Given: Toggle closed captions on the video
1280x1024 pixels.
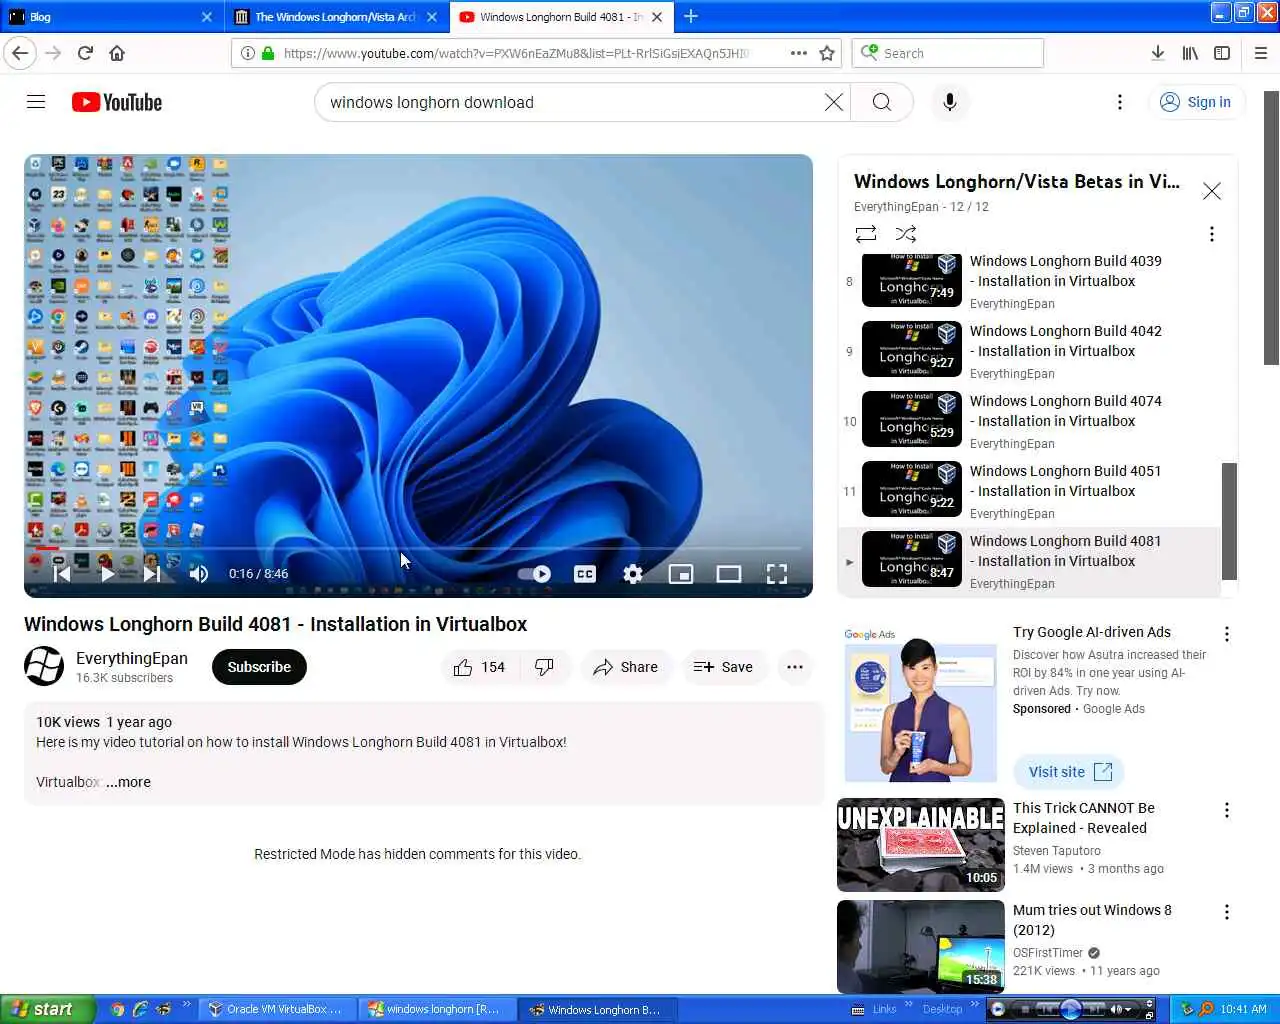Looking at the screenshot, I should (585, 574).
